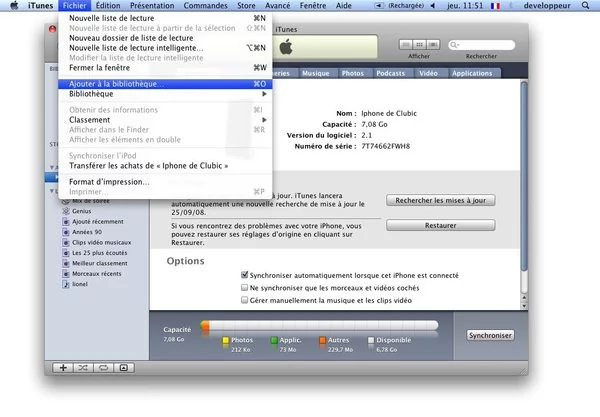Viewport: 600px width, 417px height.
Task: Open the lionel playlist
Action: point(80,284)
